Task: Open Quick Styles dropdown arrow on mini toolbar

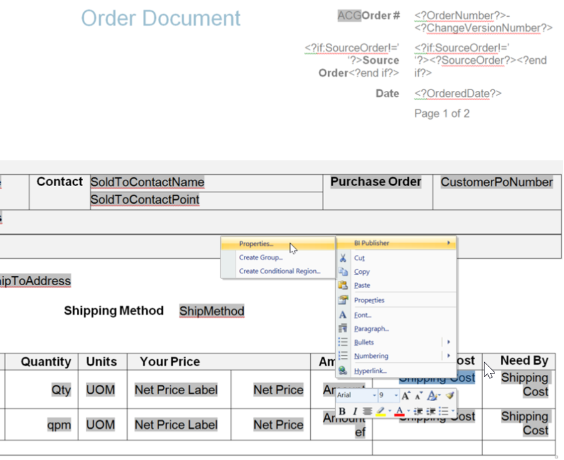Action: 439,396
